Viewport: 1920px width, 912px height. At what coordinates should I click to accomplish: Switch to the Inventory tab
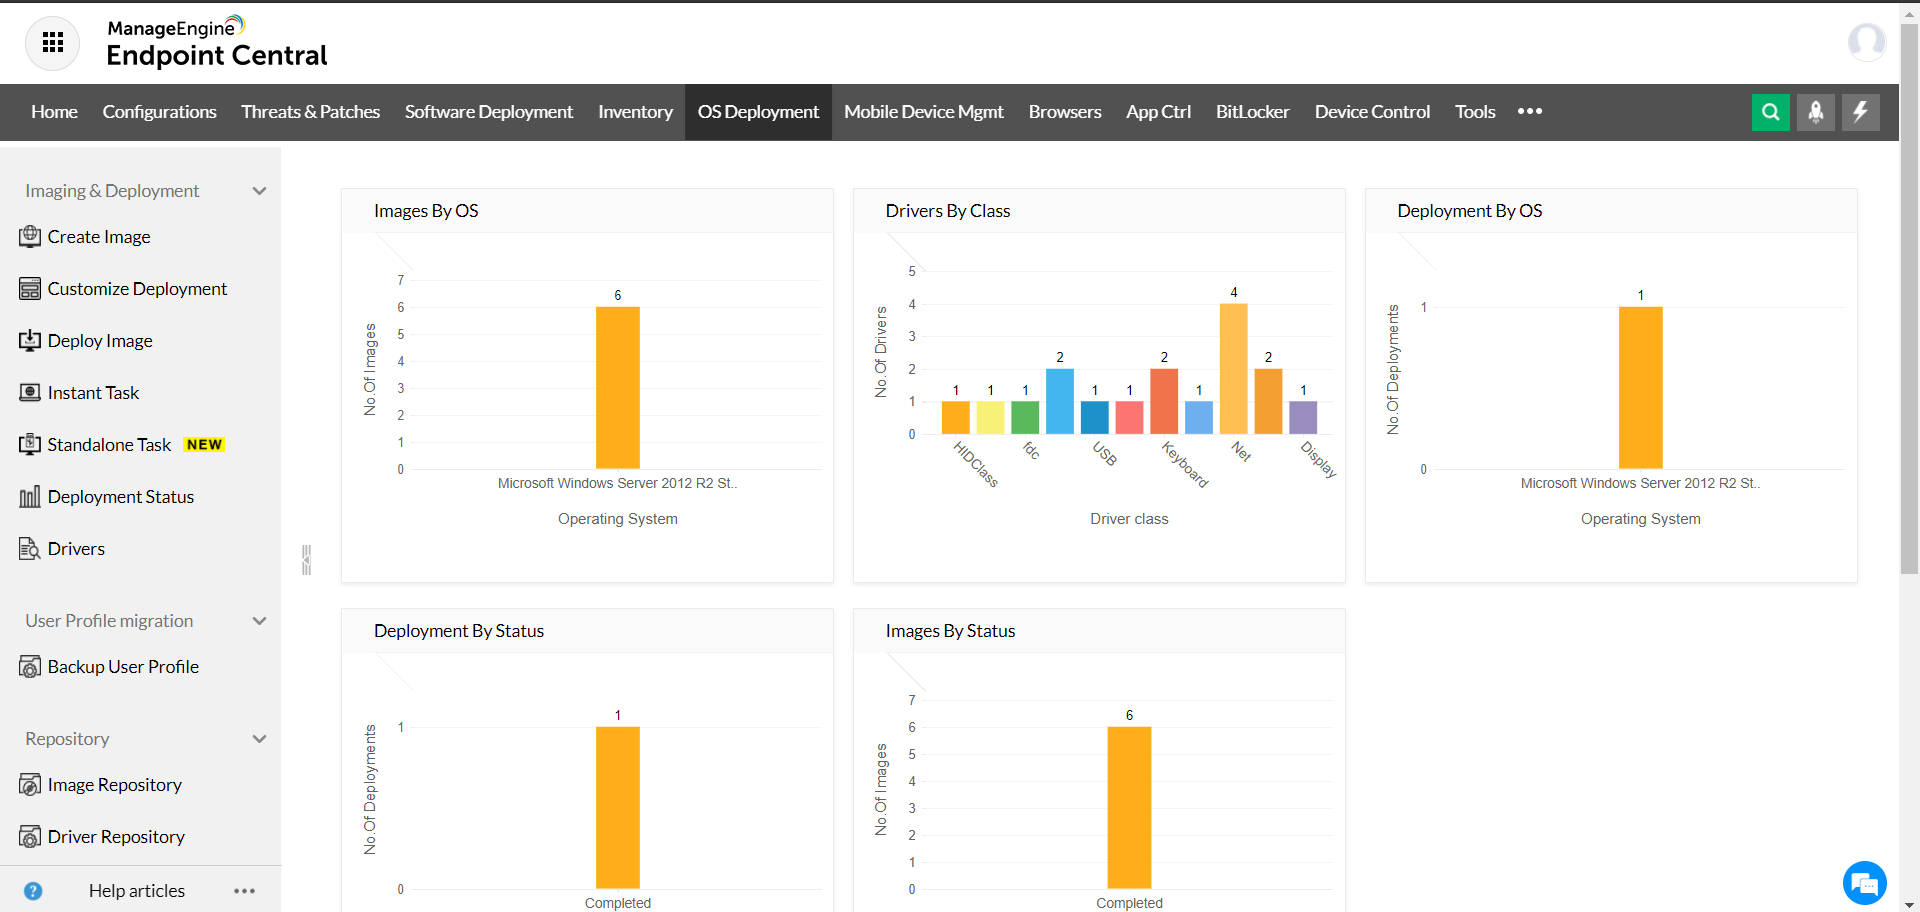(635, 112)
